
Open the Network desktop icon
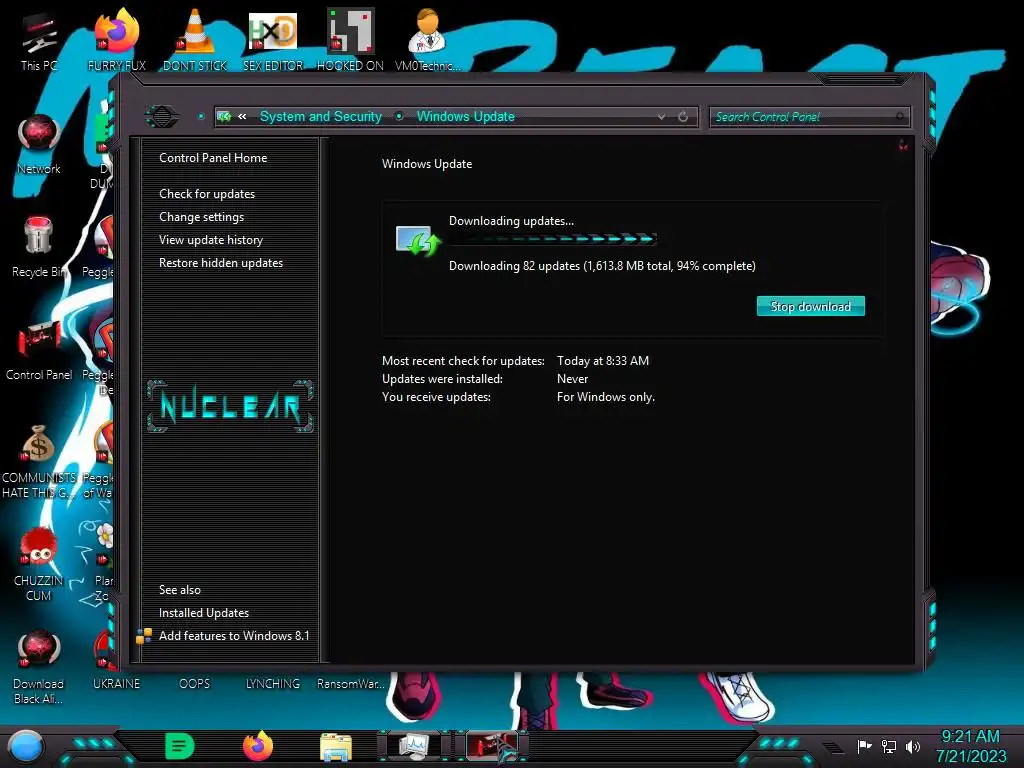point(39,145)
